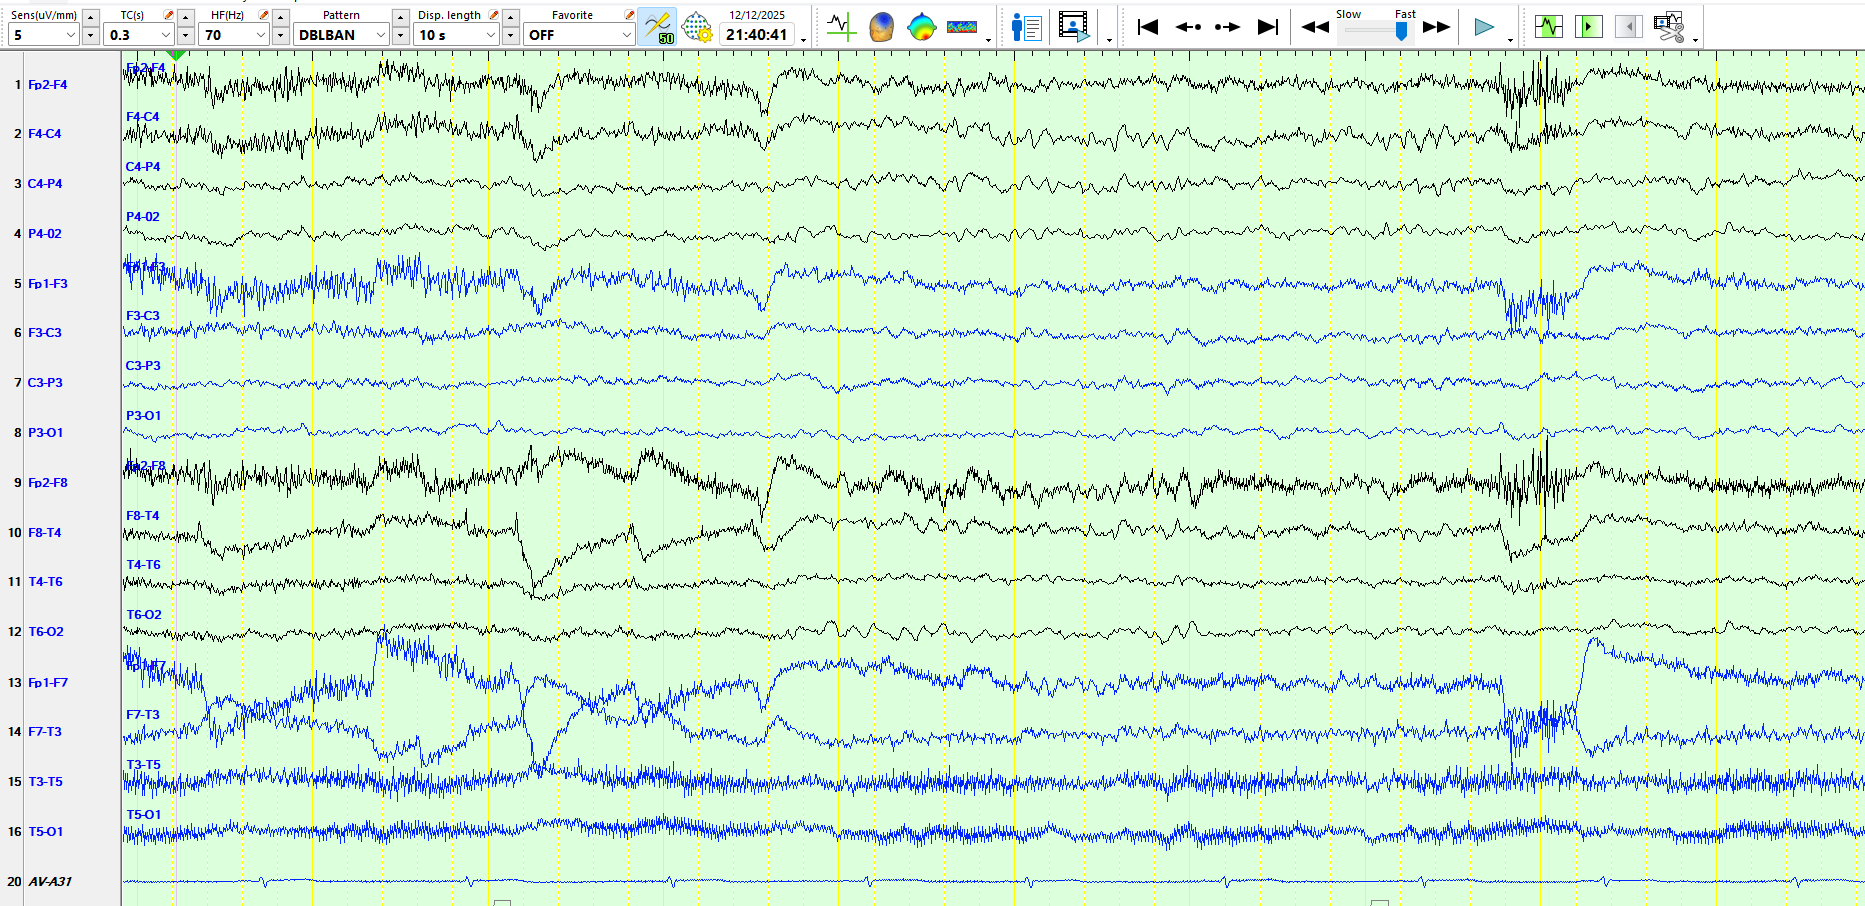The height and width of the screenshot is (906, 1865).
Task: Go to the previous event marker
Action: point(1188,27)
